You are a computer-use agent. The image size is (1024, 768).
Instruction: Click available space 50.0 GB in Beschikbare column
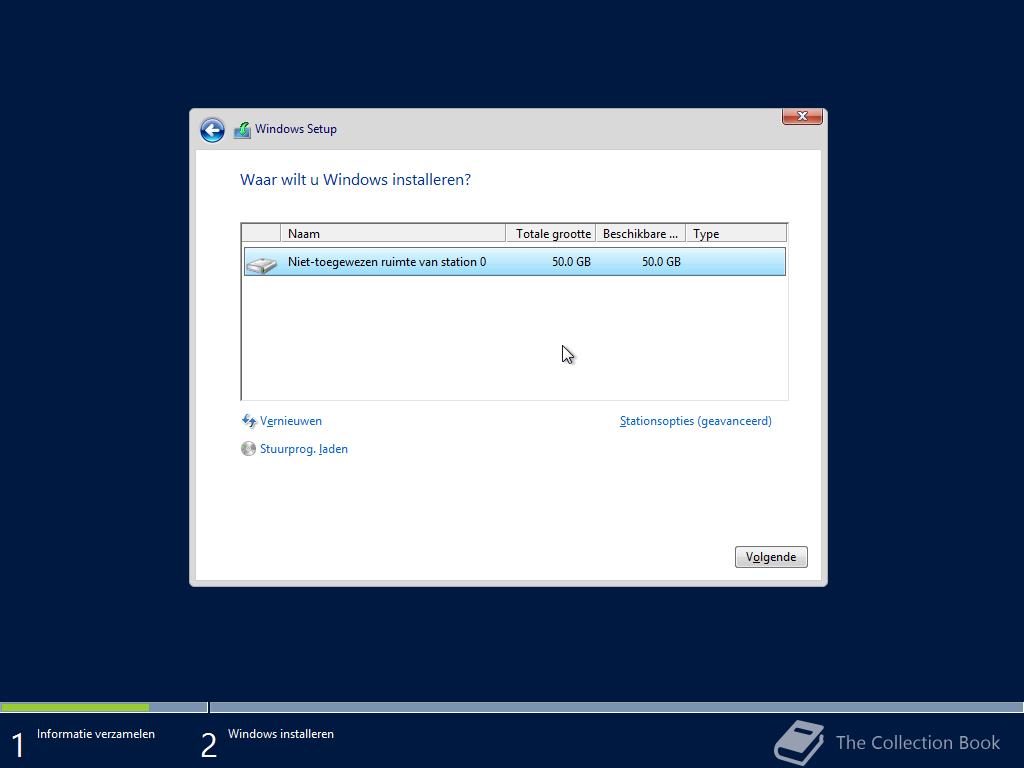pyautogui.click(x=661, y=262)
